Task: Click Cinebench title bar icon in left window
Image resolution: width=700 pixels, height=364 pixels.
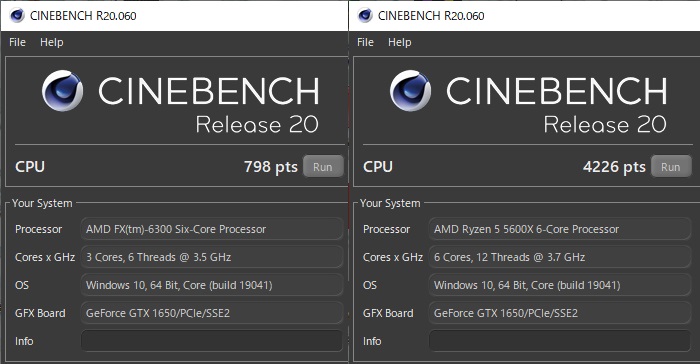Action: click(17, 16)
